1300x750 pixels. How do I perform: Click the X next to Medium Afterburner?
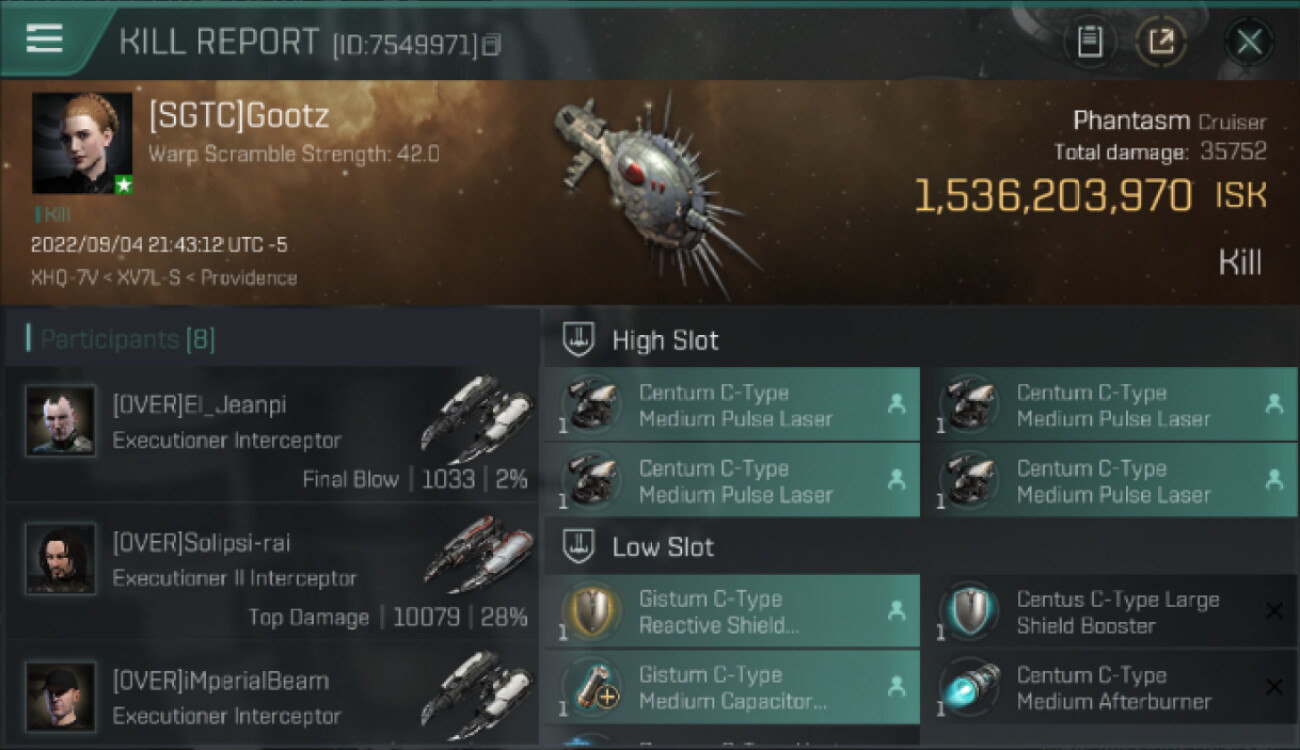click(1274, 687)
